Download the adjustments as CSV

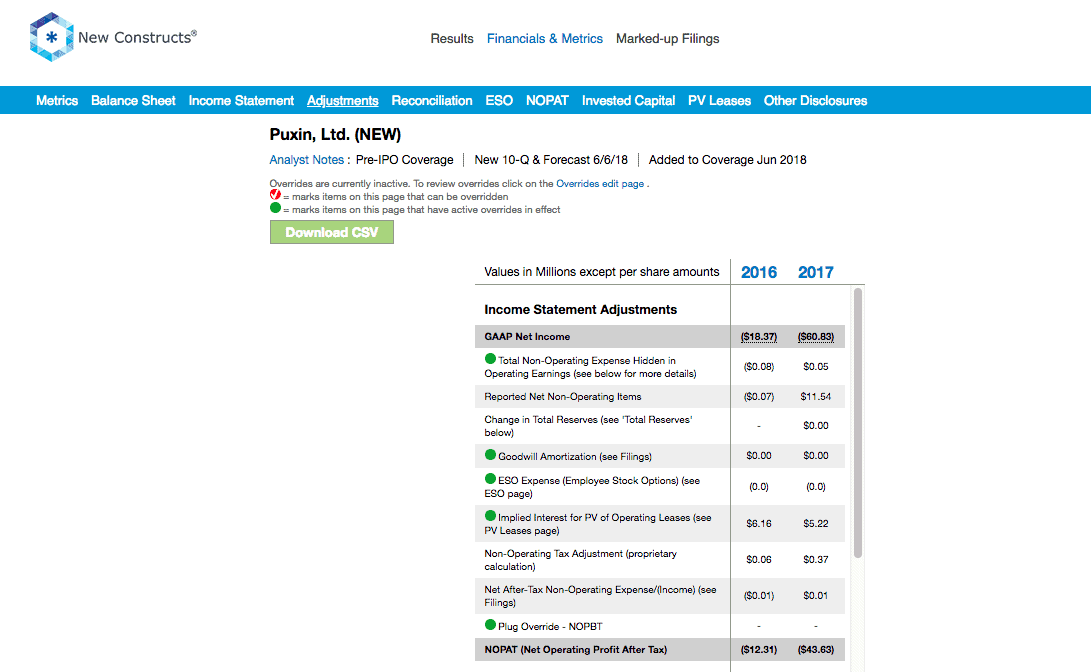tap(332, 232)
